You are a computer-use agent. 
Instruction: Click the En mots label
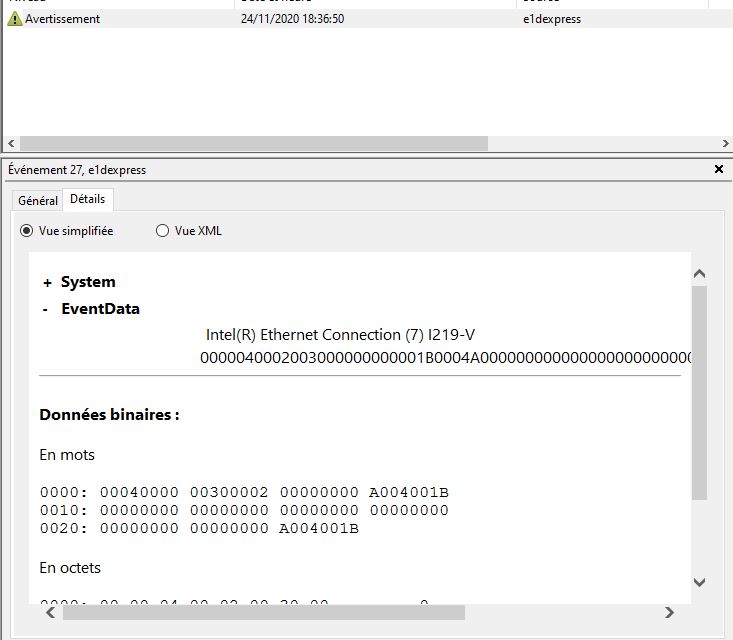67,455
